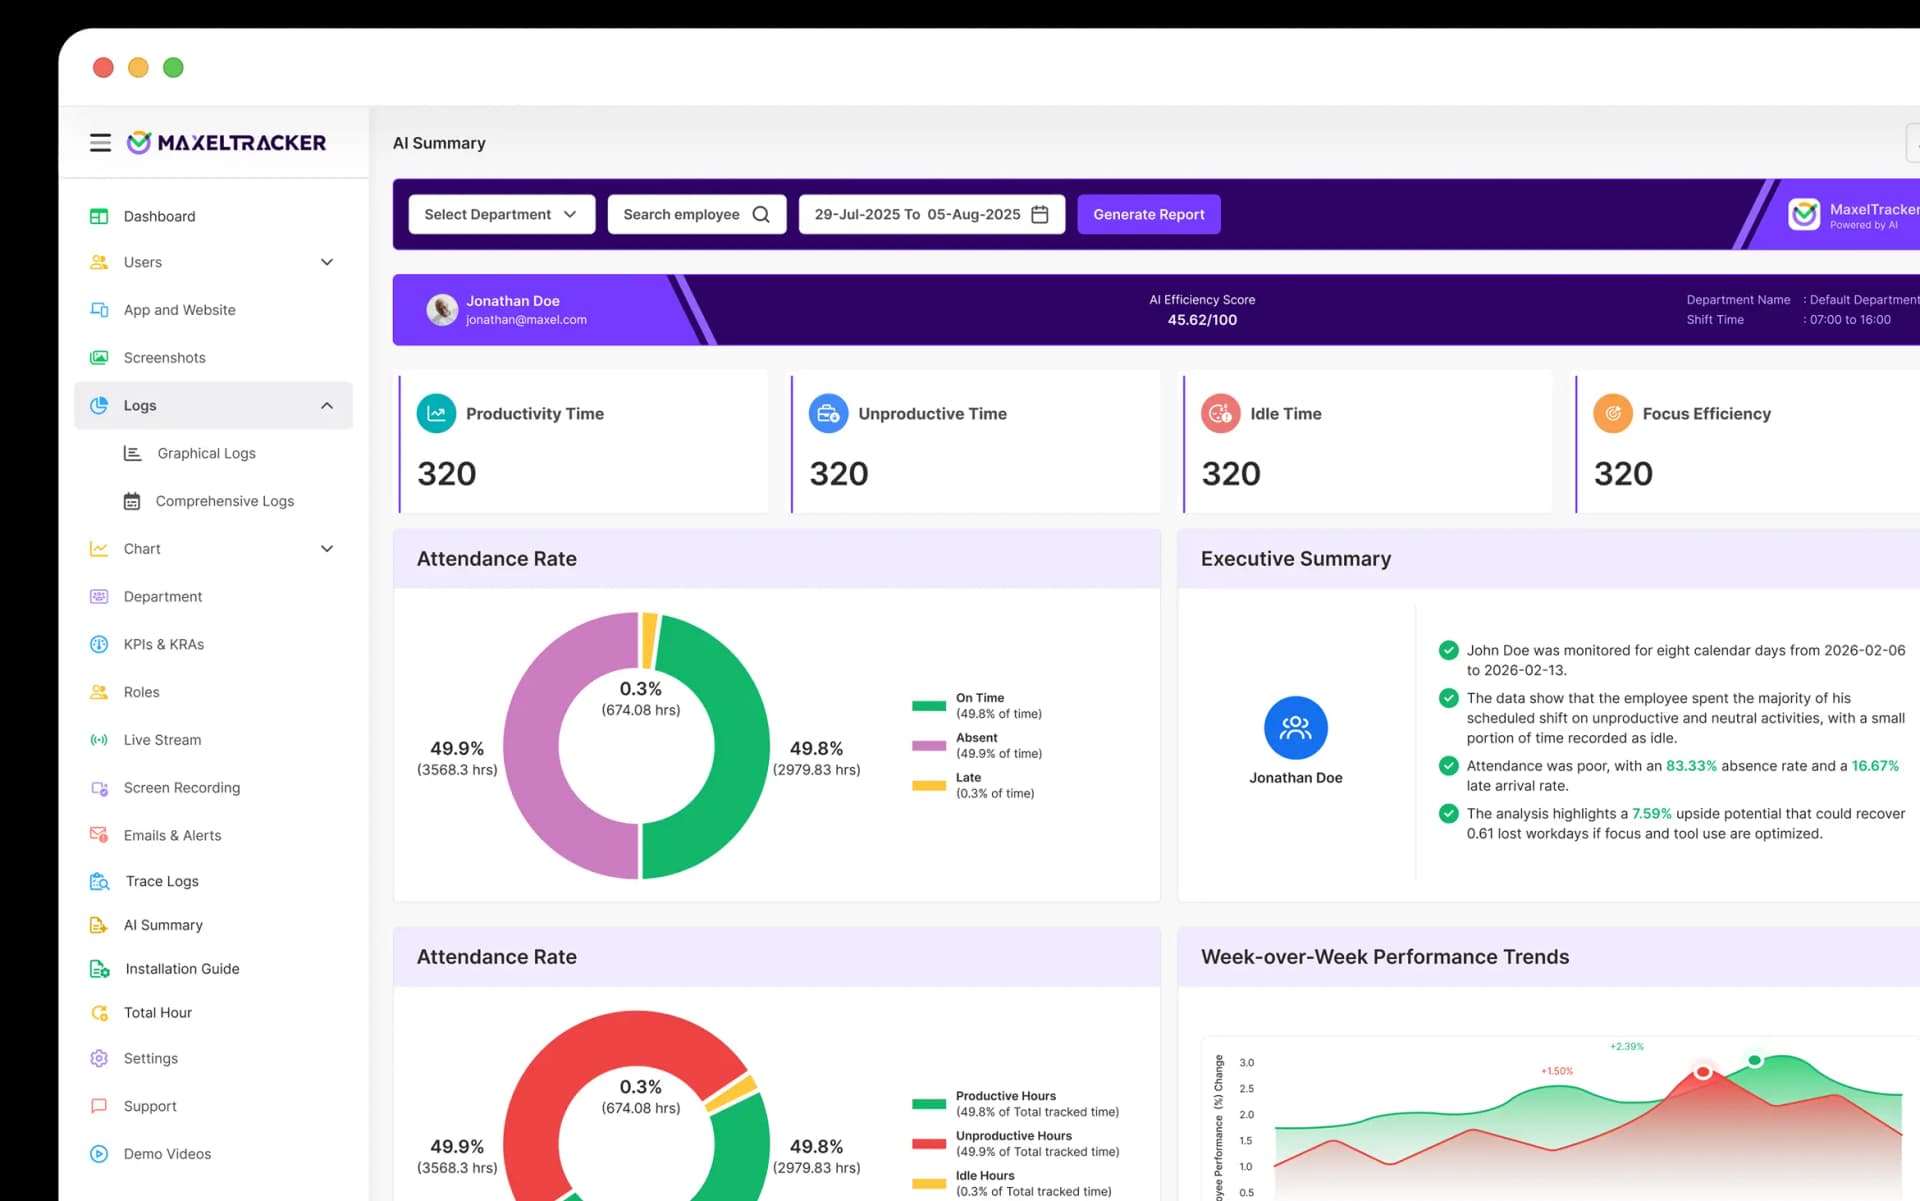
Task: Click the Live Stream broadcast icon
Action: click(x=99, y=740)
